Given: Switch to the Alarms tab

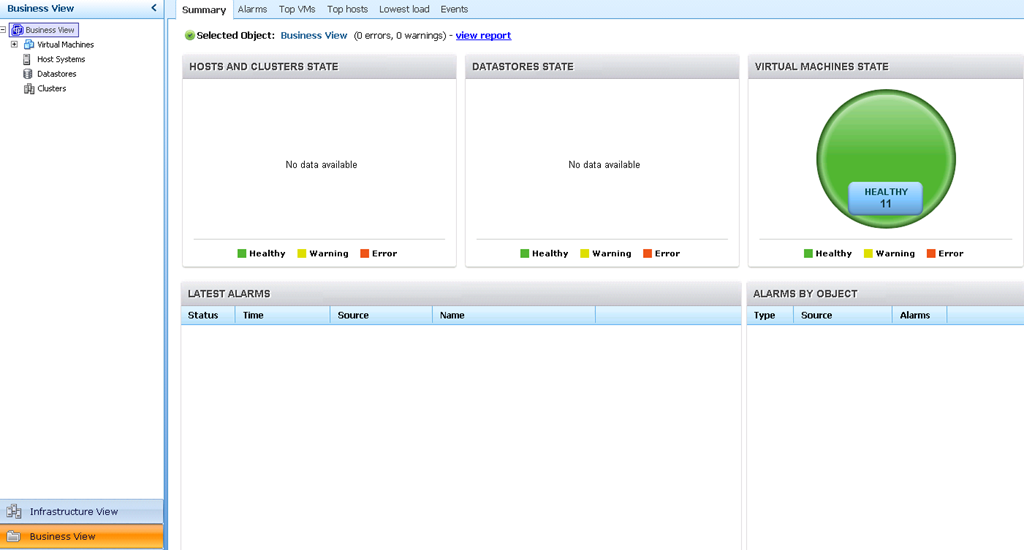Looking at the screenshot, I should tap(252, 9).
